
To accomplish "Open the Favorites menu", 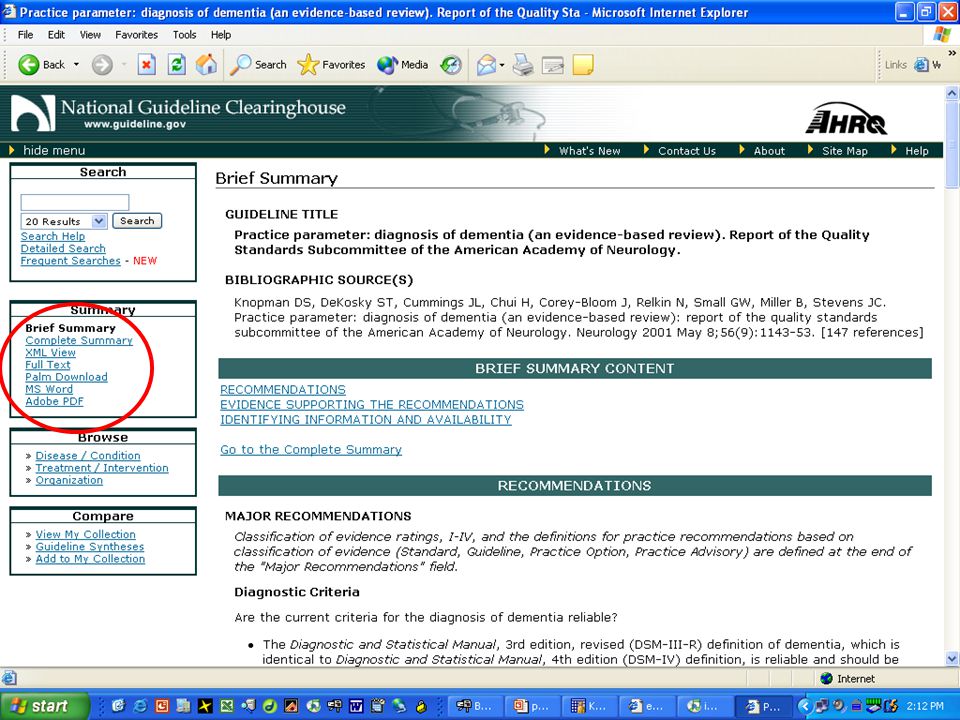I will tap(136, 35).
